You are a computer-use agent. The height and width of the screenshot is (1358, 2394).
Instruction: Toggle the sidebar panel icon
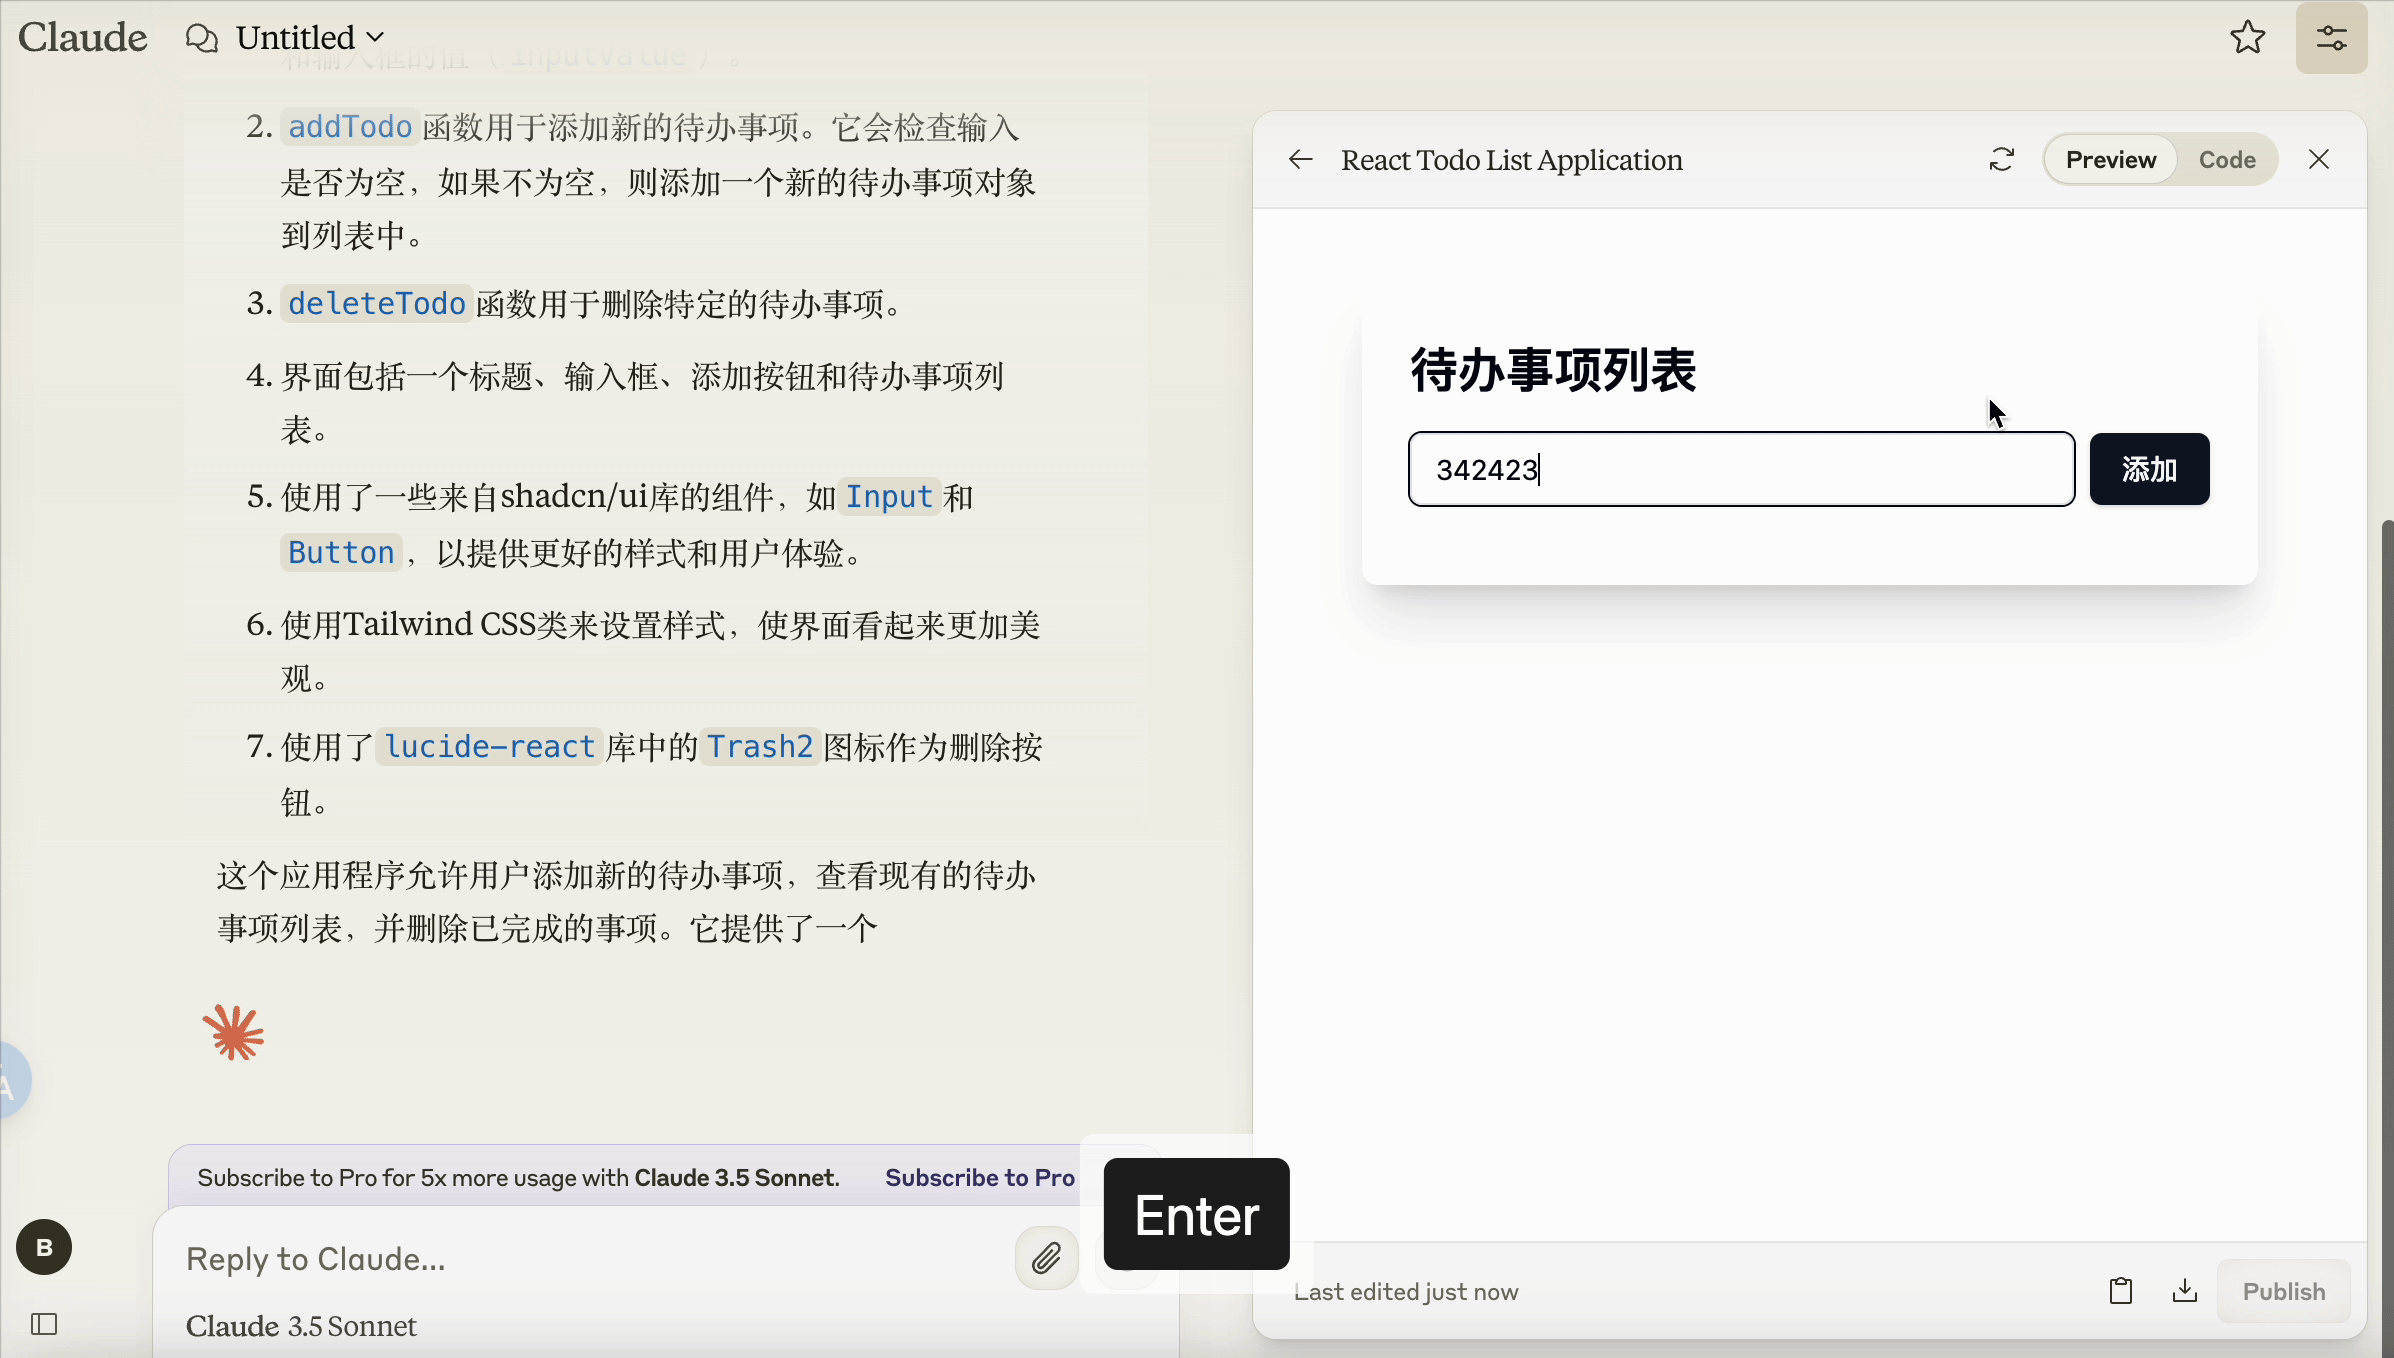tap(44, 1324)
